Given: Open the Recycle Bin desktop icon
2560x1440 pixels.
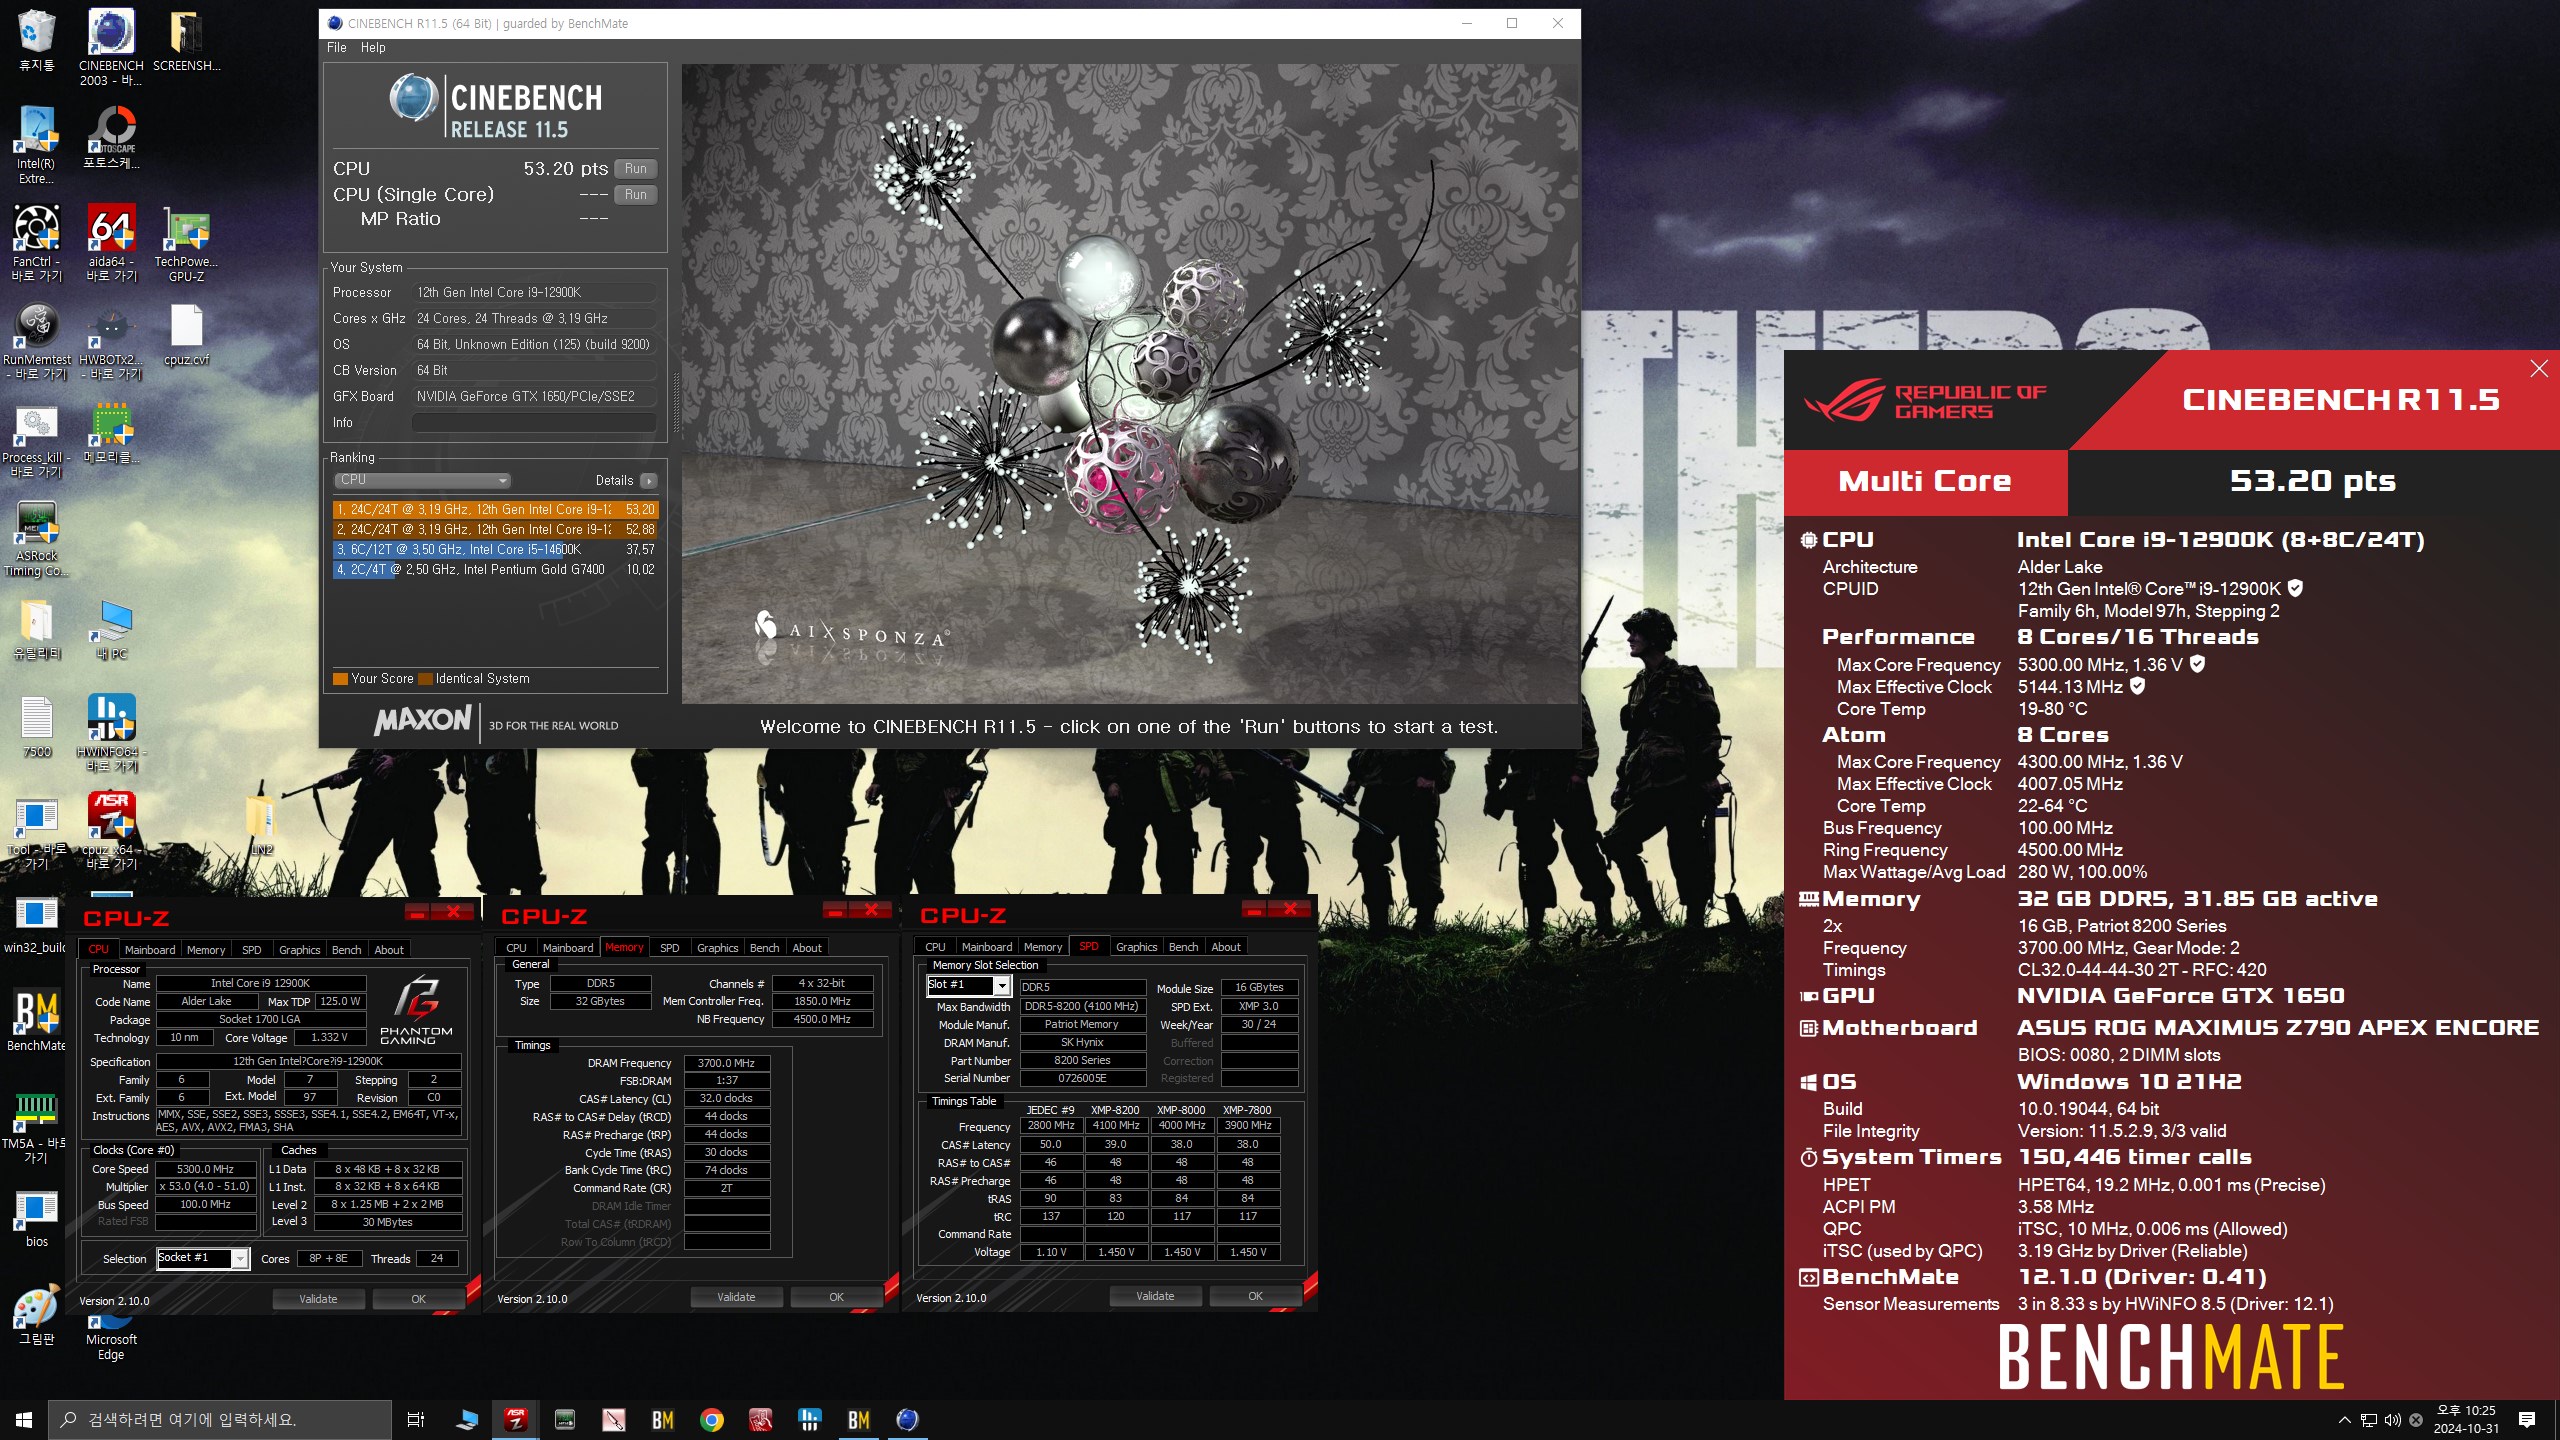Looking at the screenshot, I should coord(36,40).
